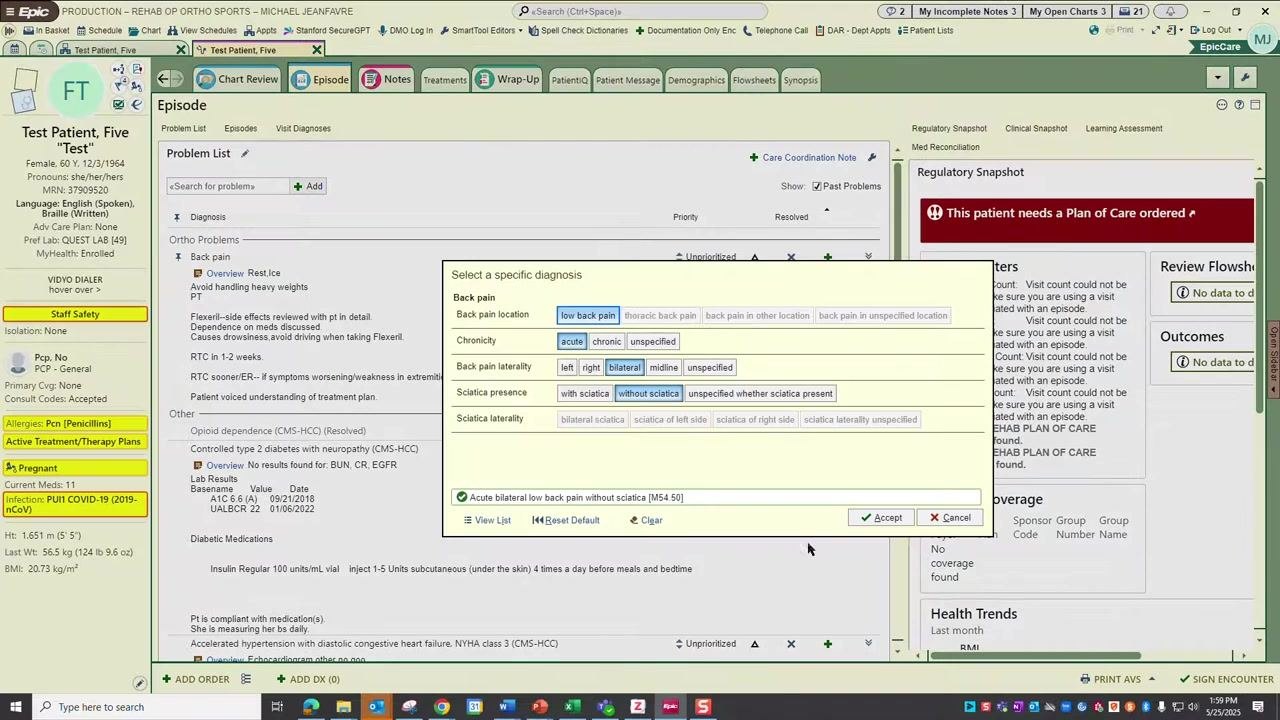
Task: Cancel the diagnosis selection dialog
Action: [x=949, y=518]
